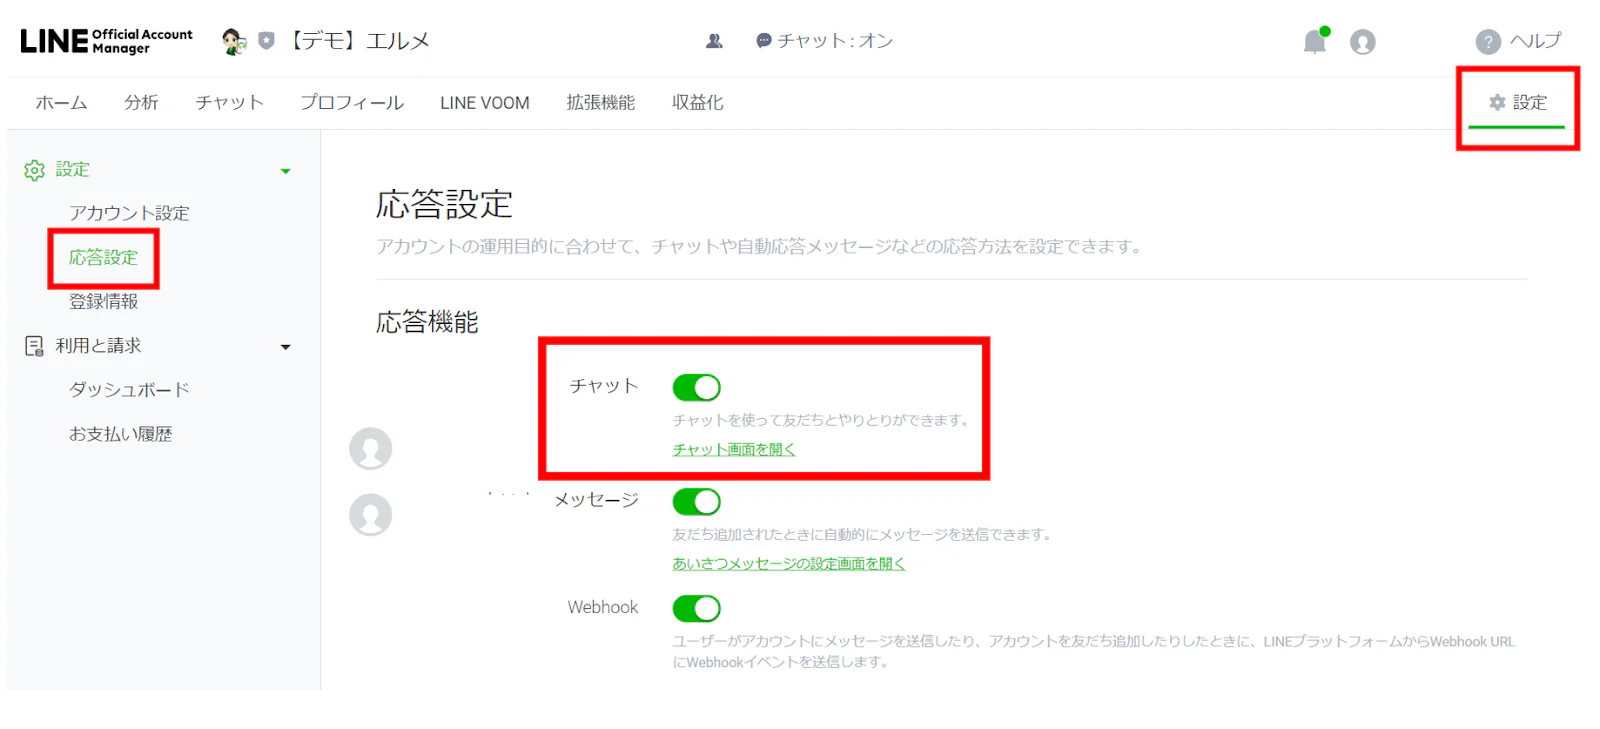The height and width of the screenshot is (729, 1600).
Task: Open ダッシュボード in the sidebar
Action: pyautogui.click(x=129, y=390)
